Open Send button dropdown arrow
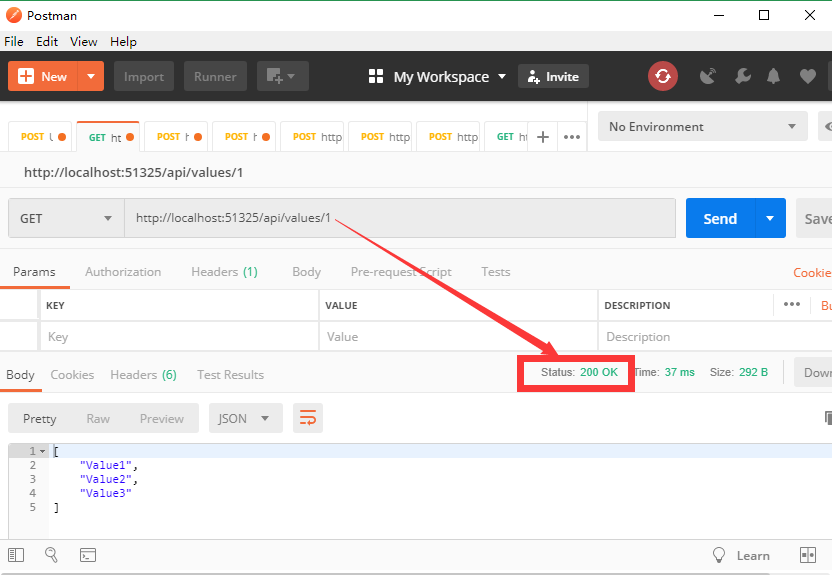The width and height of the screenshot is (832, 575). (770, 218)
